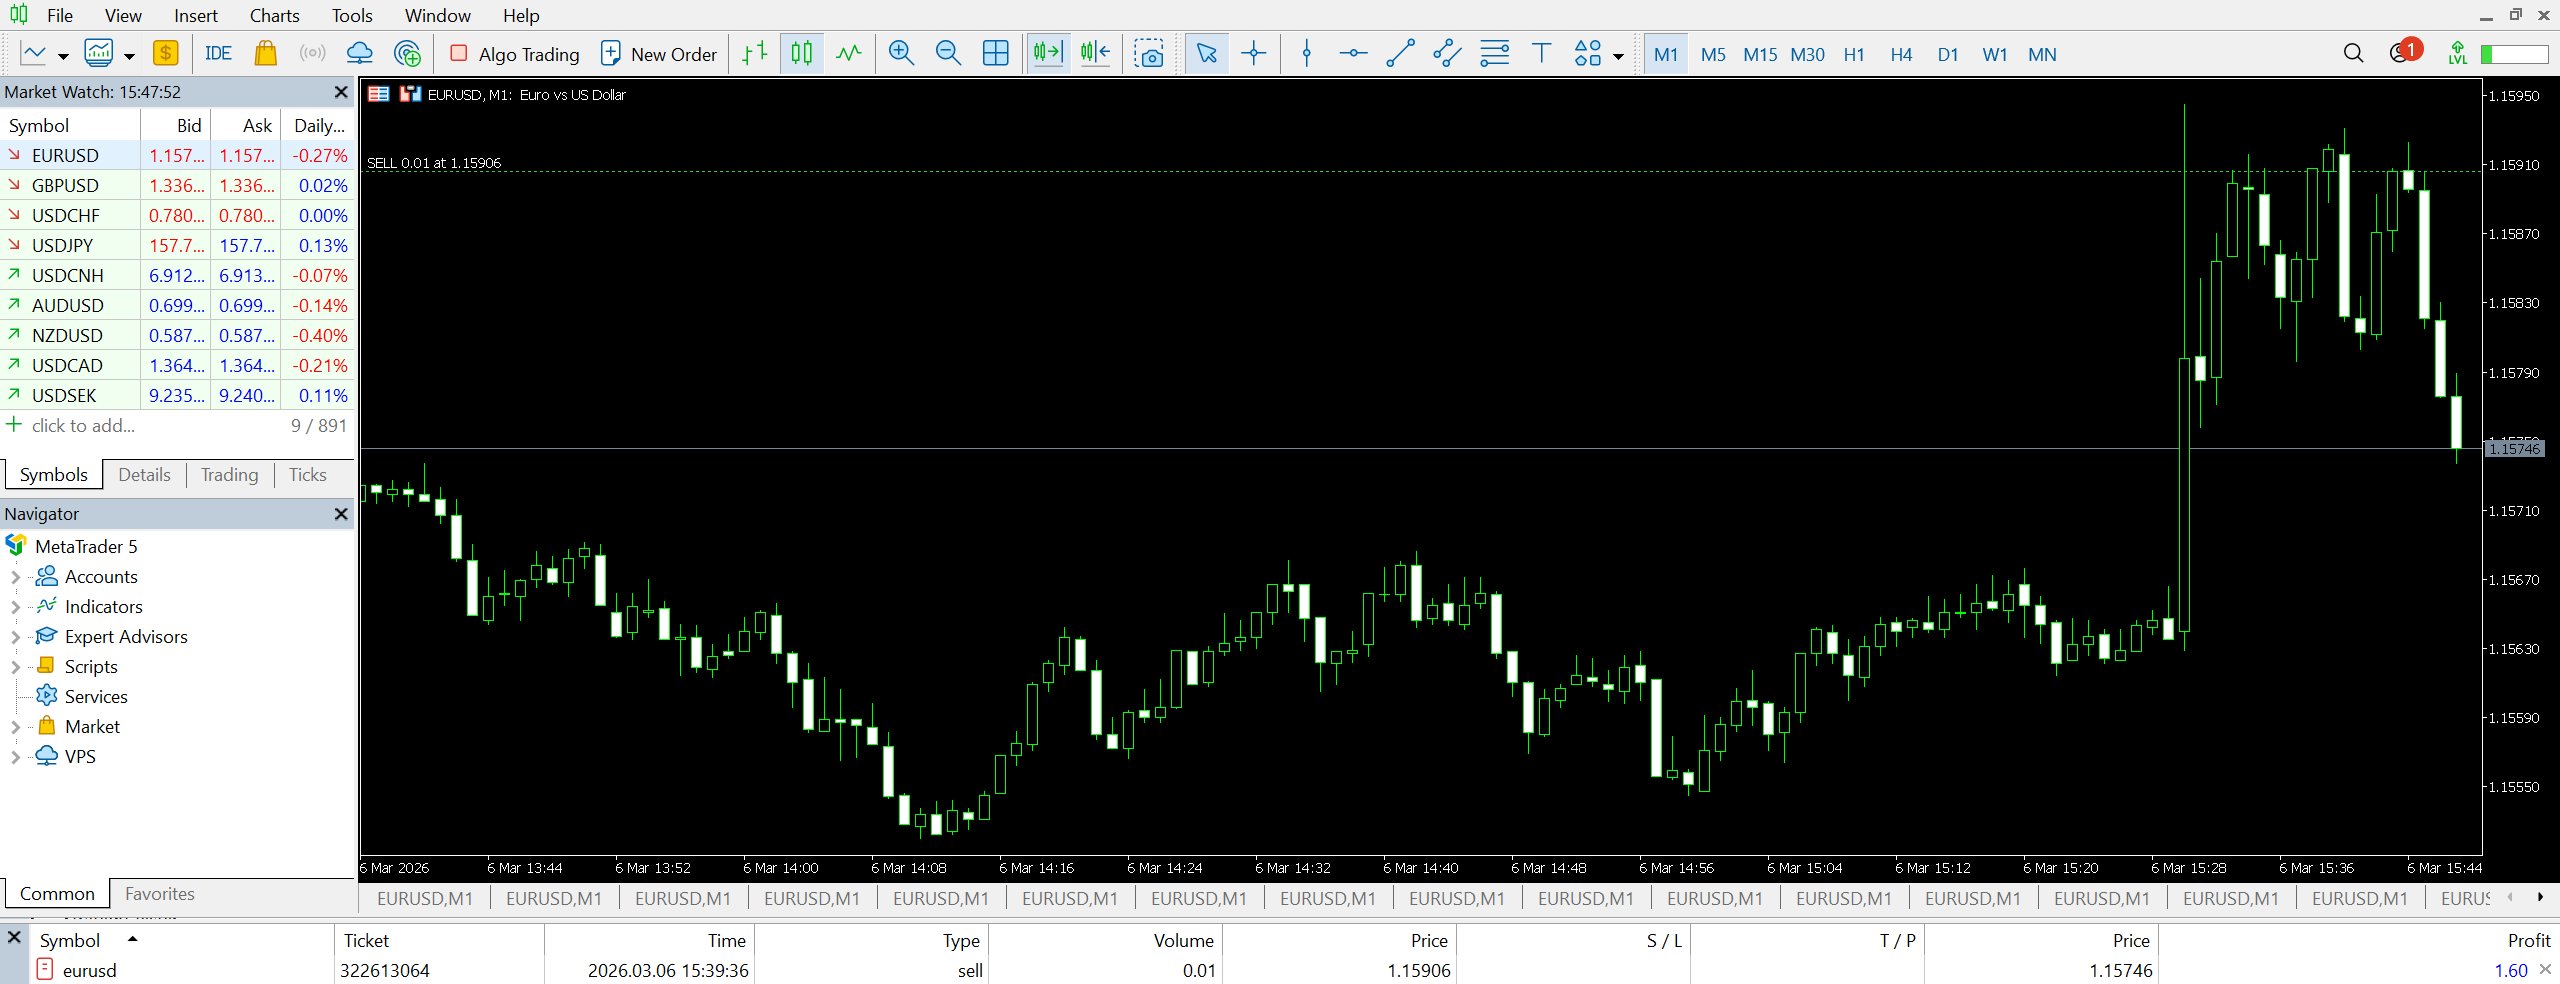Open the chart templates icon

click(98, 54)
